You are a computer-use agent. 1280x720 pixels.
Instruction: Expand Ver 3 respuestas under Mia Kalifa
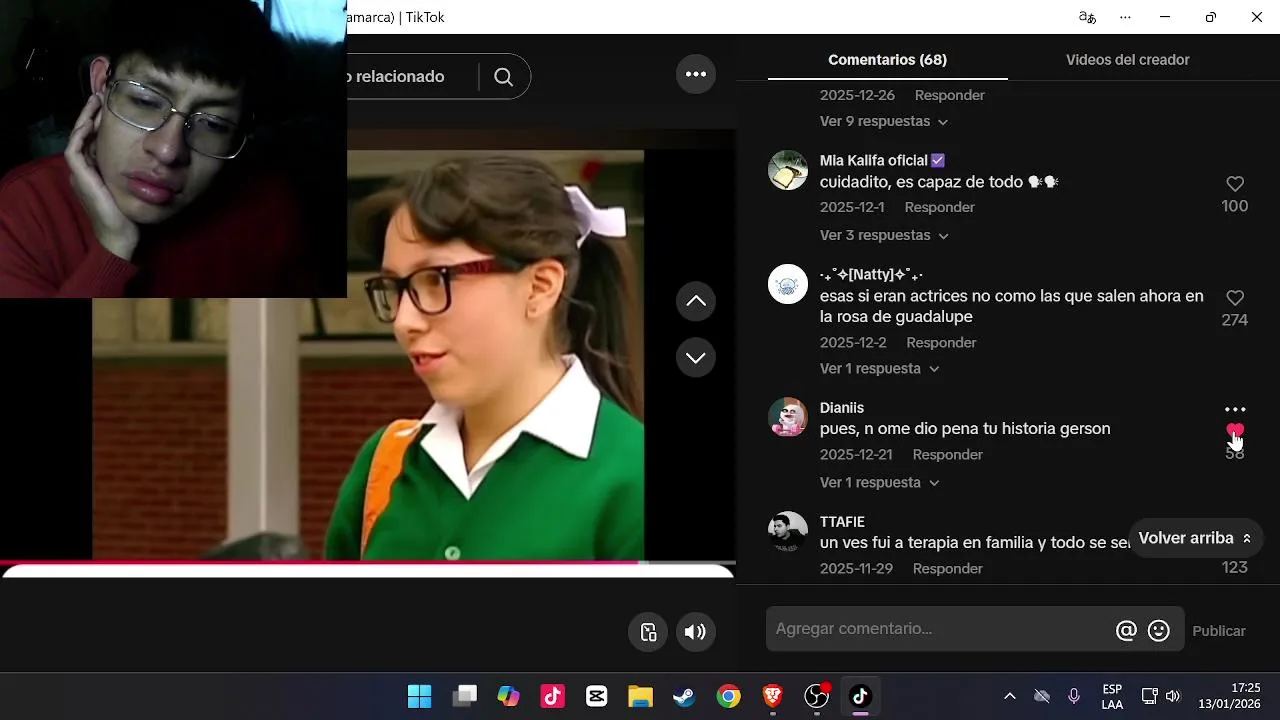[x=884, y=235]
